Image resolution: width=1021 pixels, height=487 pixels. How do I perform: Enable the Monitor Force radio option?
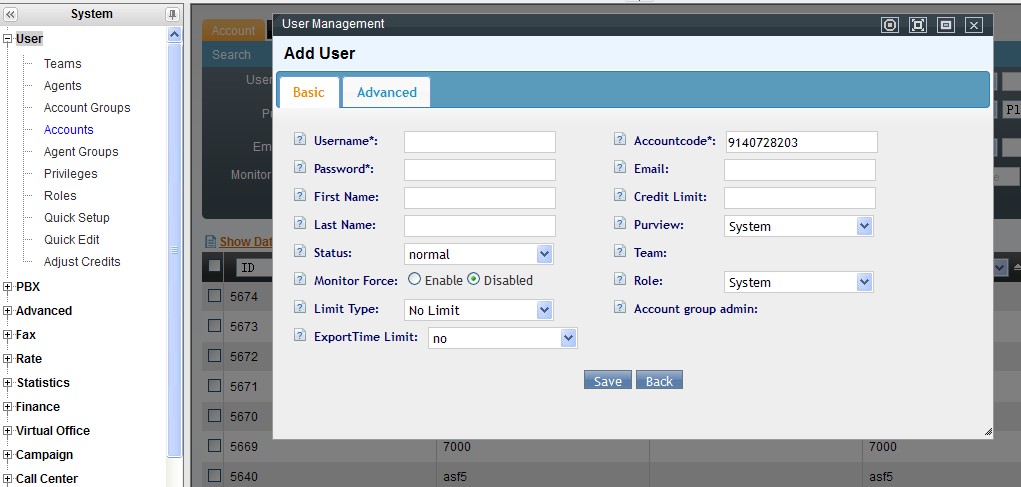[415, 280]
